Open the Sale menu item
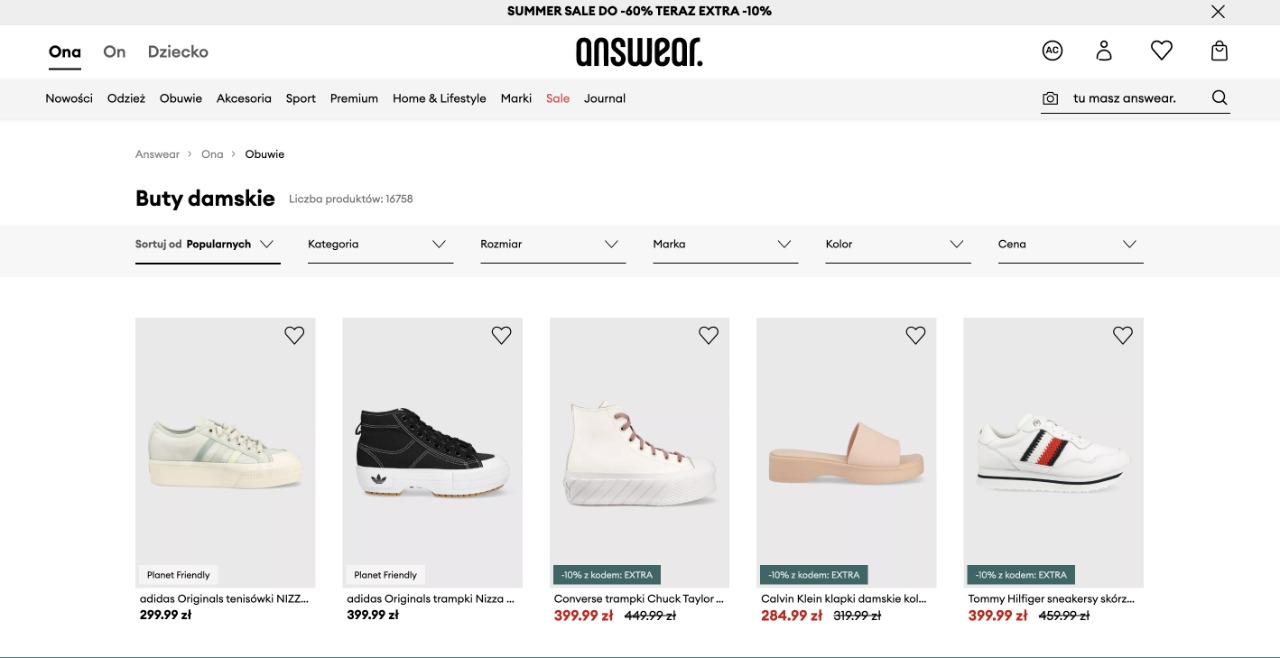 click(x=558, y=98)
